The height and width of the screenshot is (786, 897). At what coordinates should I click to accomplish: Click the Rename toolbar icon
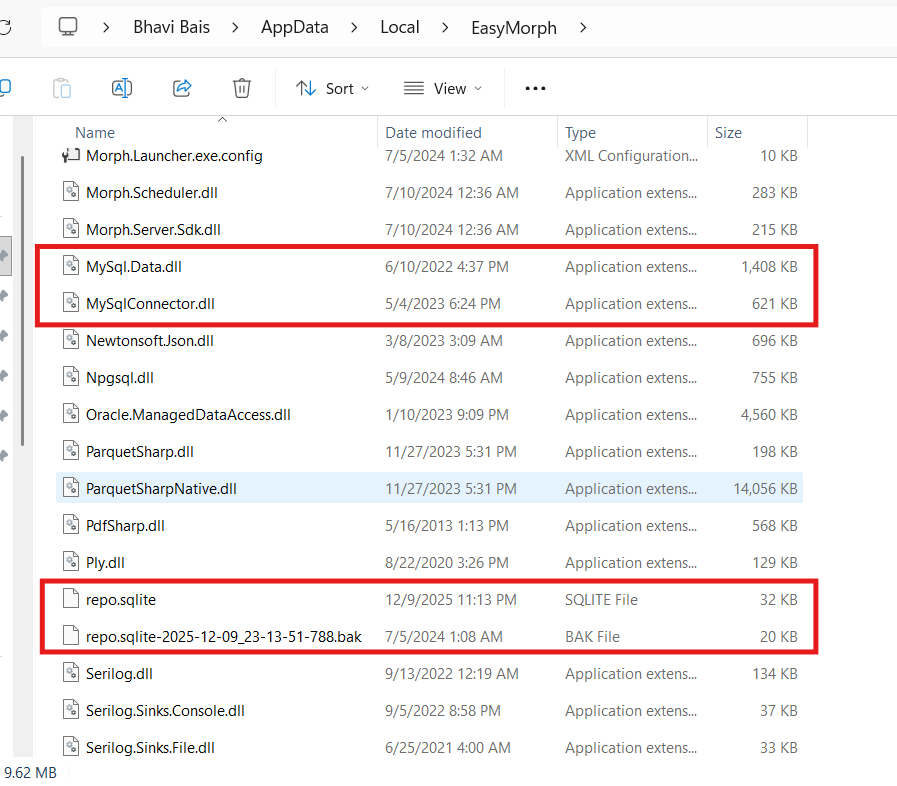[x=122, y=88]
